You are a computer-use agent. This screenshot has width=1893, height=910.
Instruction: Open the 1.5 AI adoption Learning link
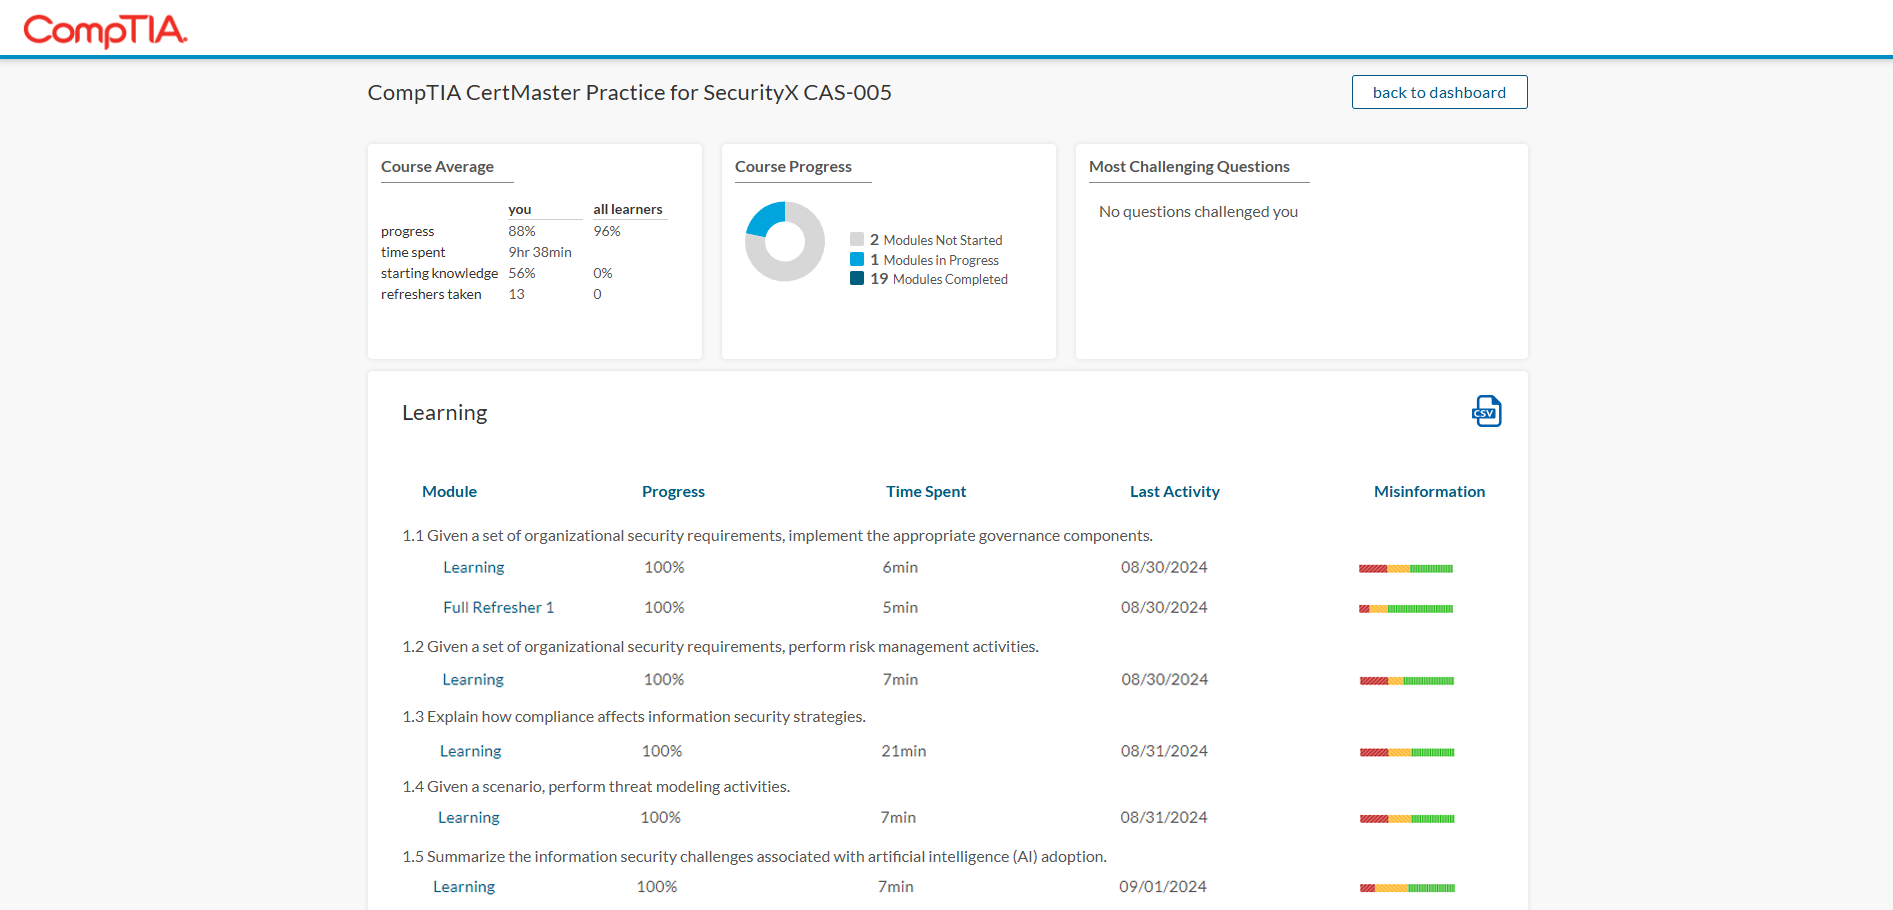[464, 886]
